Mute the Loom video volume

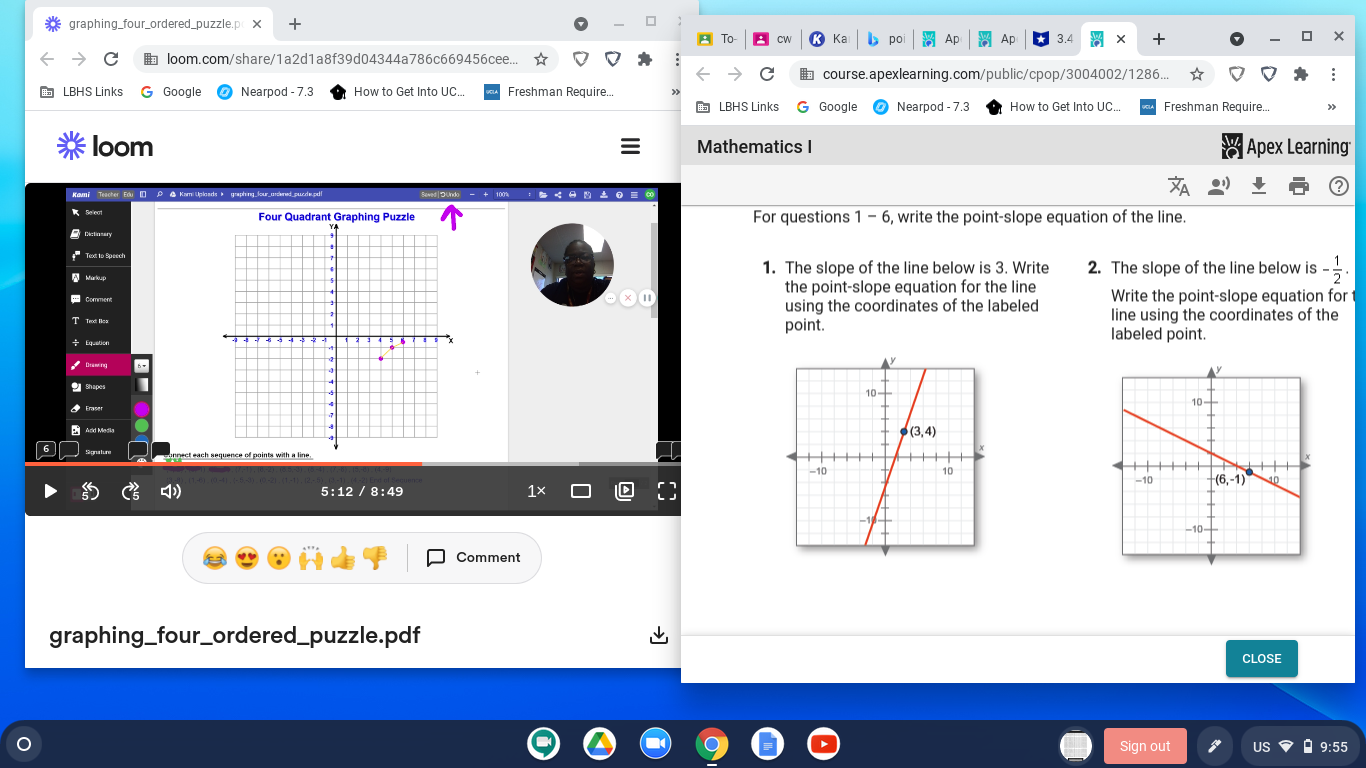[x=170, y=491]
